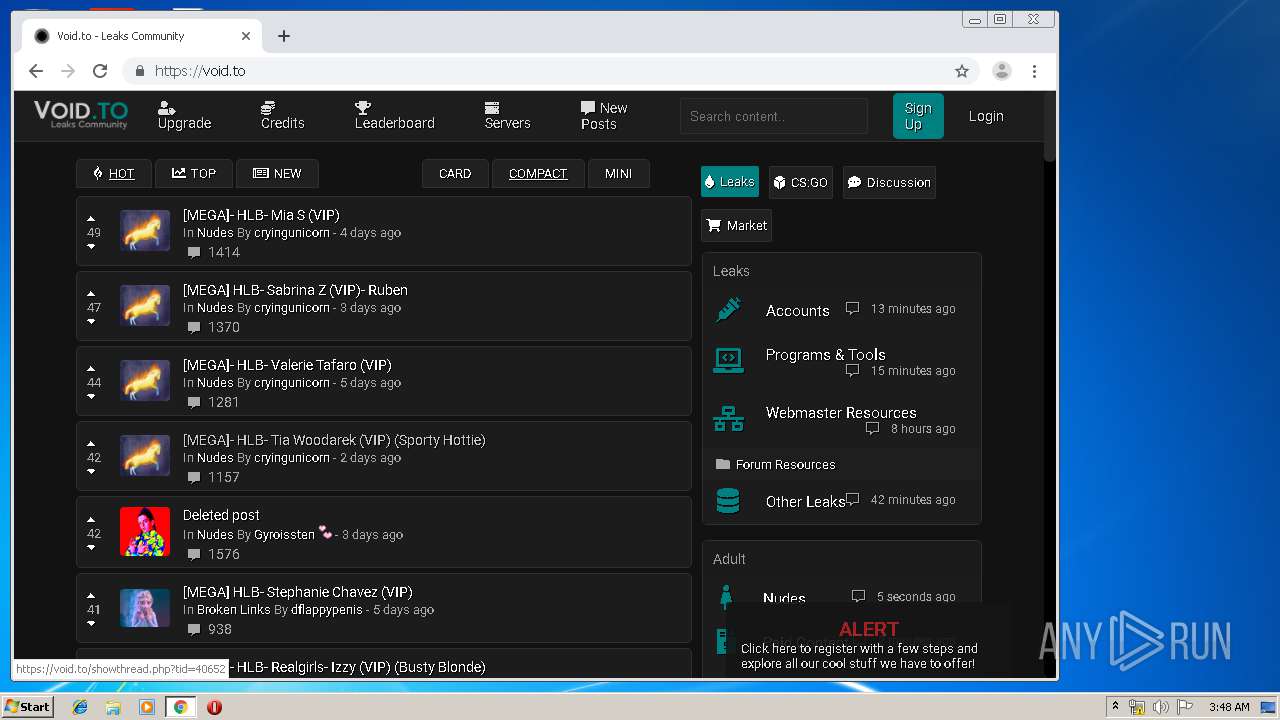Go back to the previous page
The width and height of the screenshot is (1280, 720).
36,71
